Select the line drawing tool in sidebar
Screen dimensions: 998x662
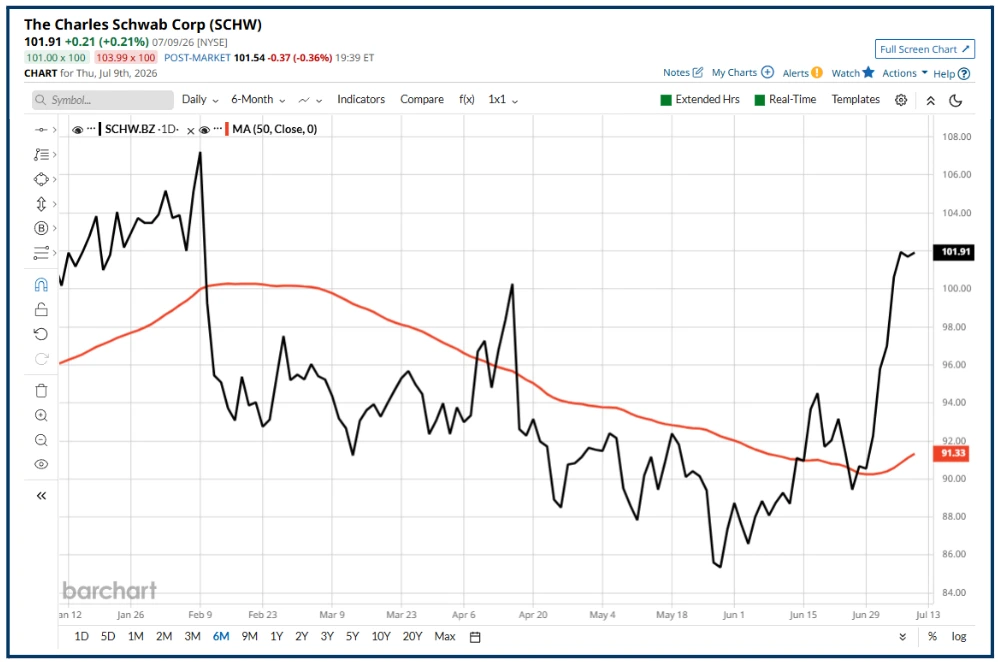point(41,130)
